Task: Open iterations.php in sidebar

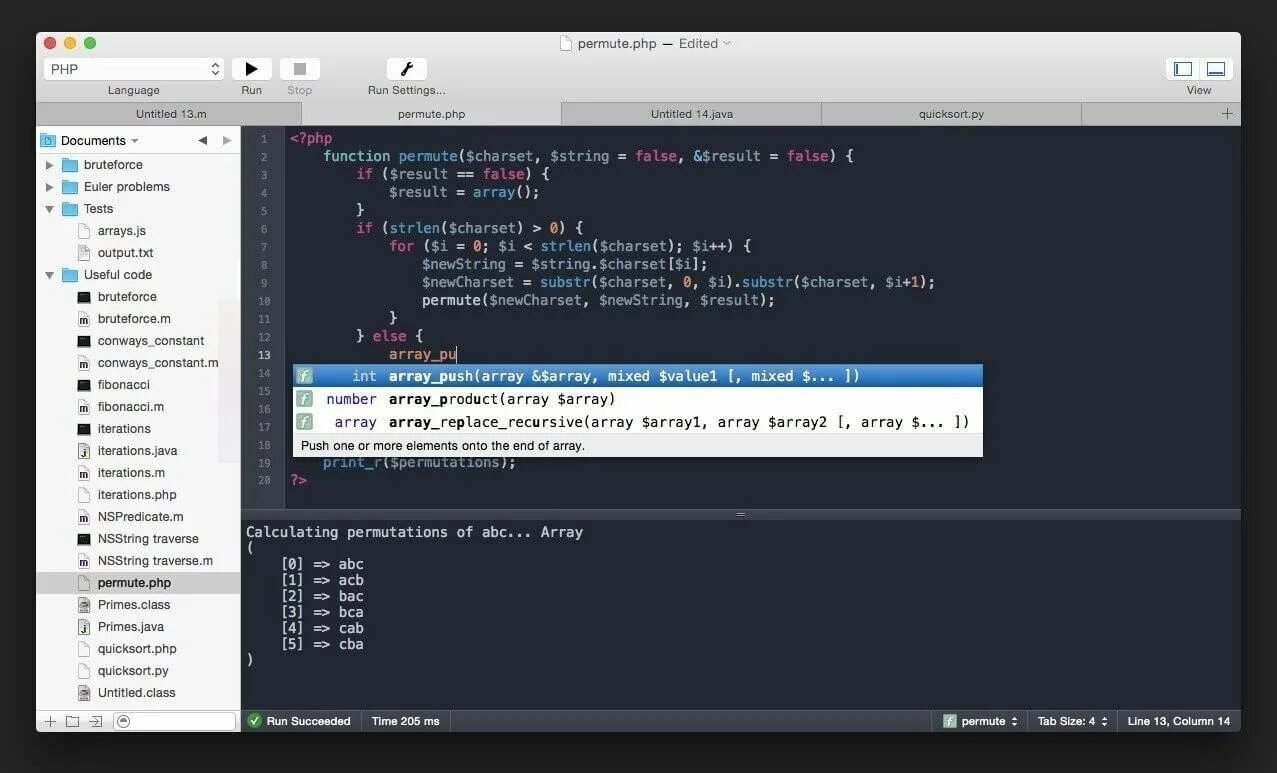Action: (x=137, y=495)
